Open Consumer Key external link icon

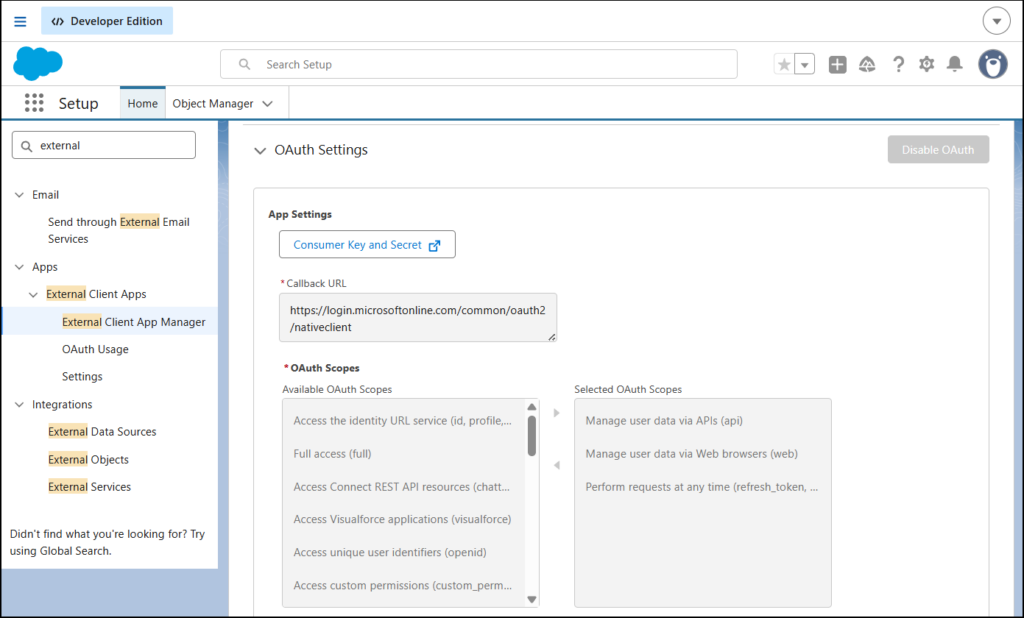[x=434, y=244]
